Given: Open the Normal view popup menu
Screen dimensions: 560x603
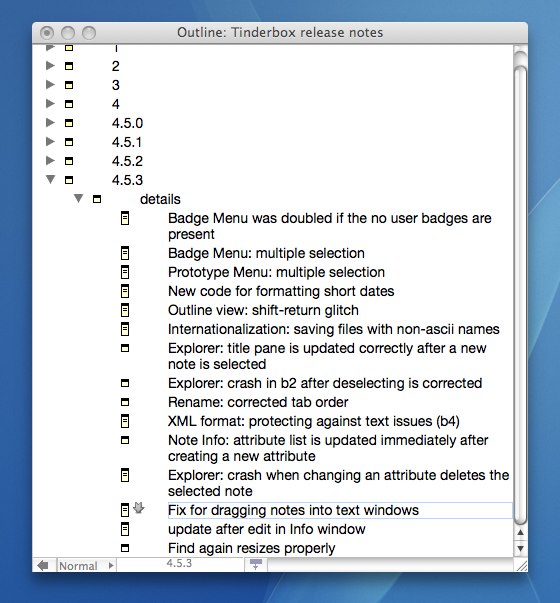Looking at the screenshot, I should pyautogui.click(x=87, y=566).
